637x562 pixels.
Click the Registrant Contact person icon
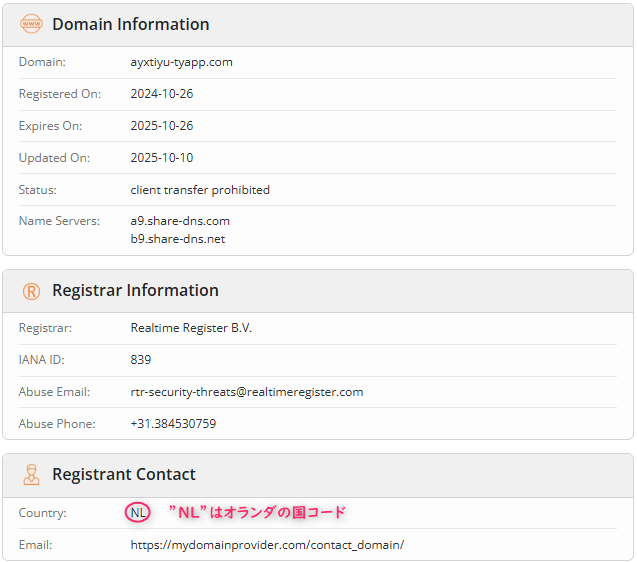[x=31, y=475]
